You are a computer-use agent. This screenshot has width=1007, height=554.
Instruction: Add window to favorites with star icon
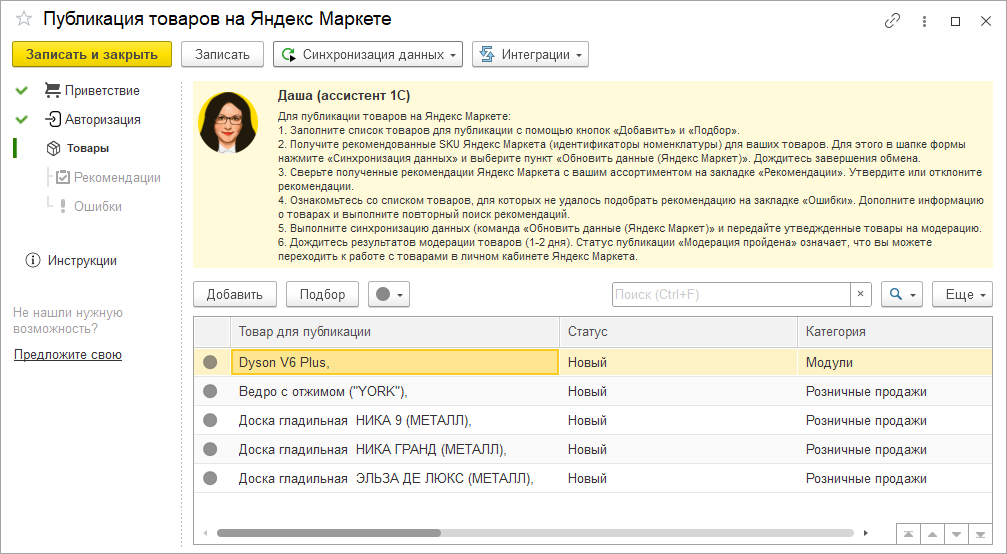(x=24, y=19)
